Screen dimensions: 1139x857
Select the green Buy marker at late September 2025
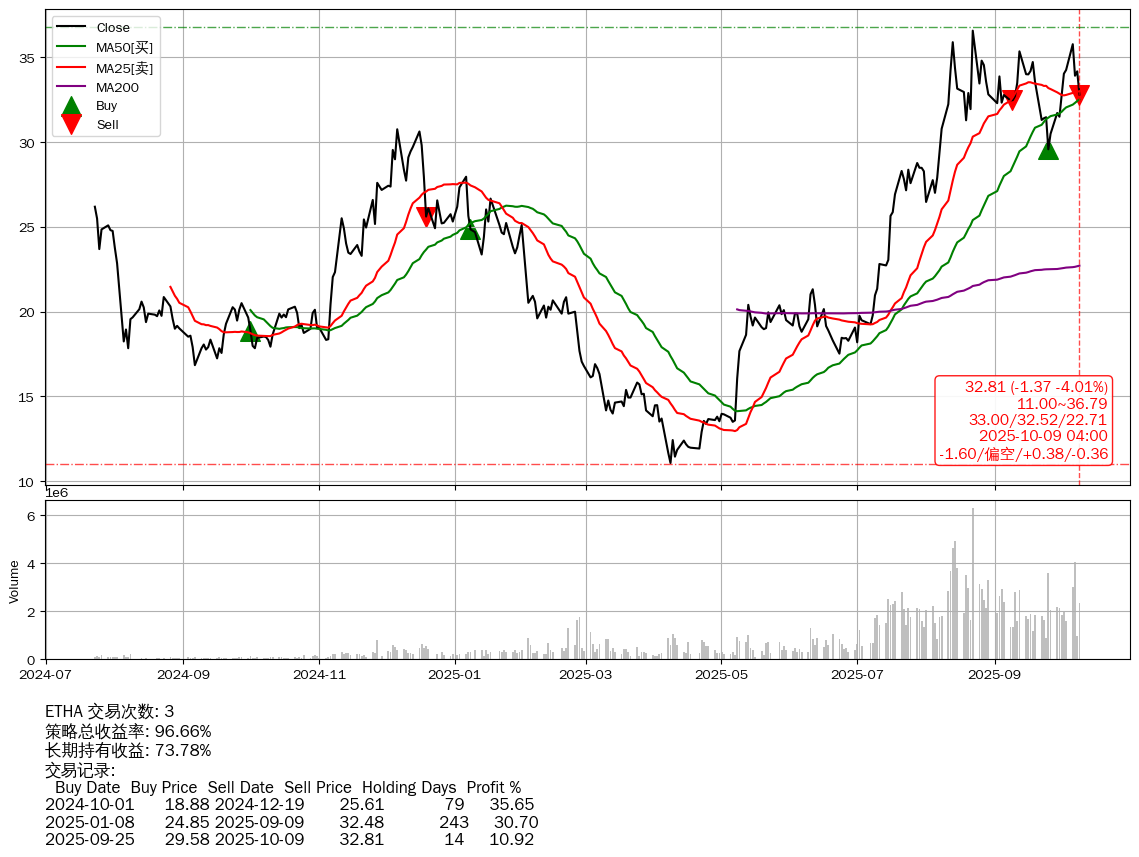(1048, 150)
